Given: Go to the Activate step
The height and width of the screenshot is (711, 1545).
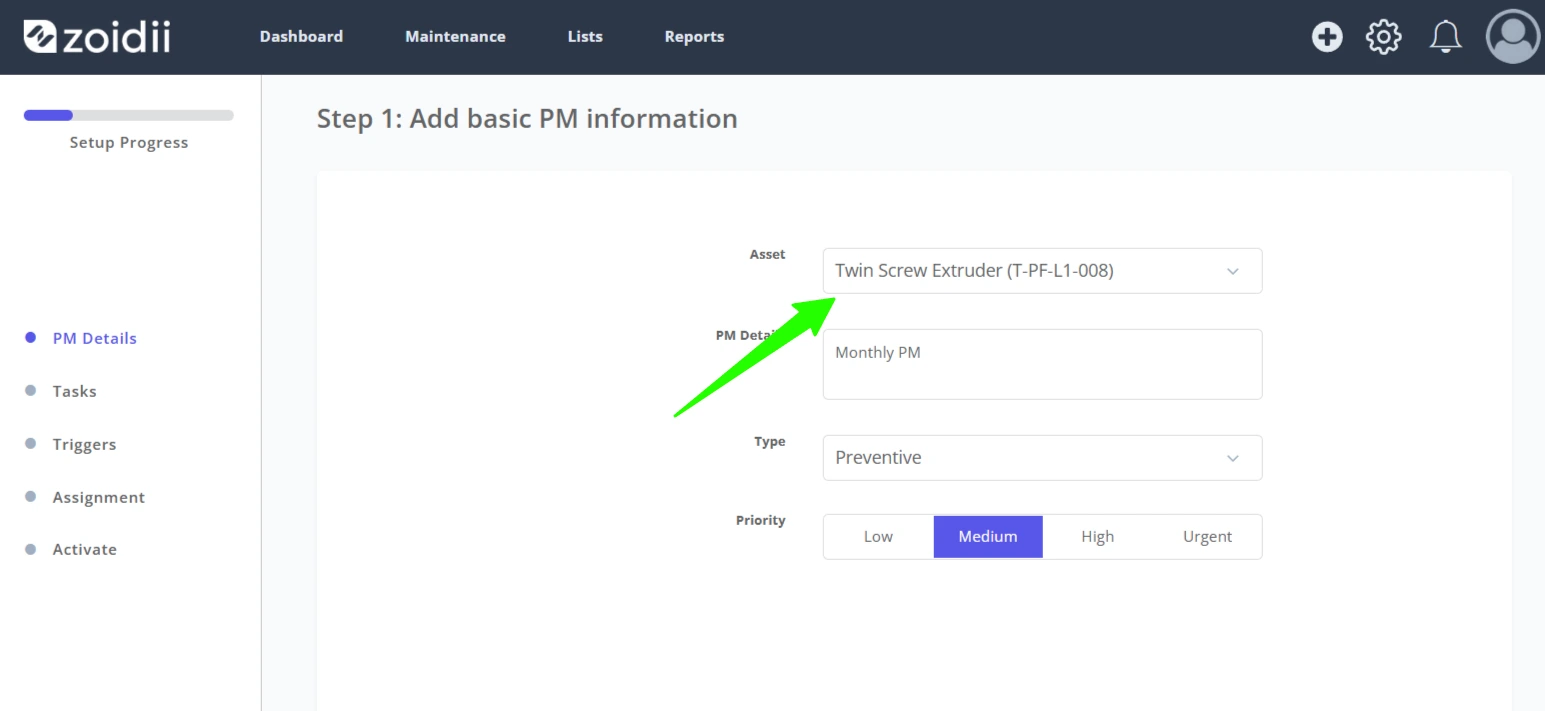Looking at the screenshot, I should pyautogui.click(x=84, y=549).
